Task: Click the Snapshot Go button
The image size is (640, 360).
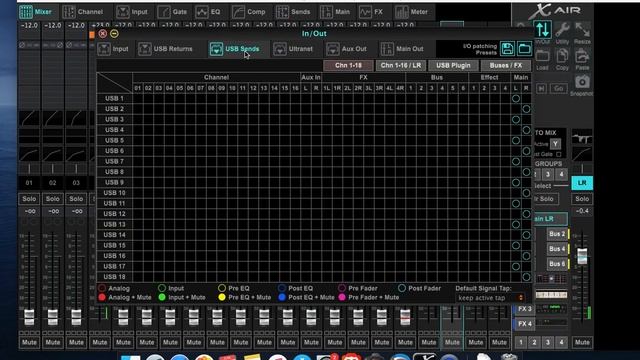Action: [558, 88]
